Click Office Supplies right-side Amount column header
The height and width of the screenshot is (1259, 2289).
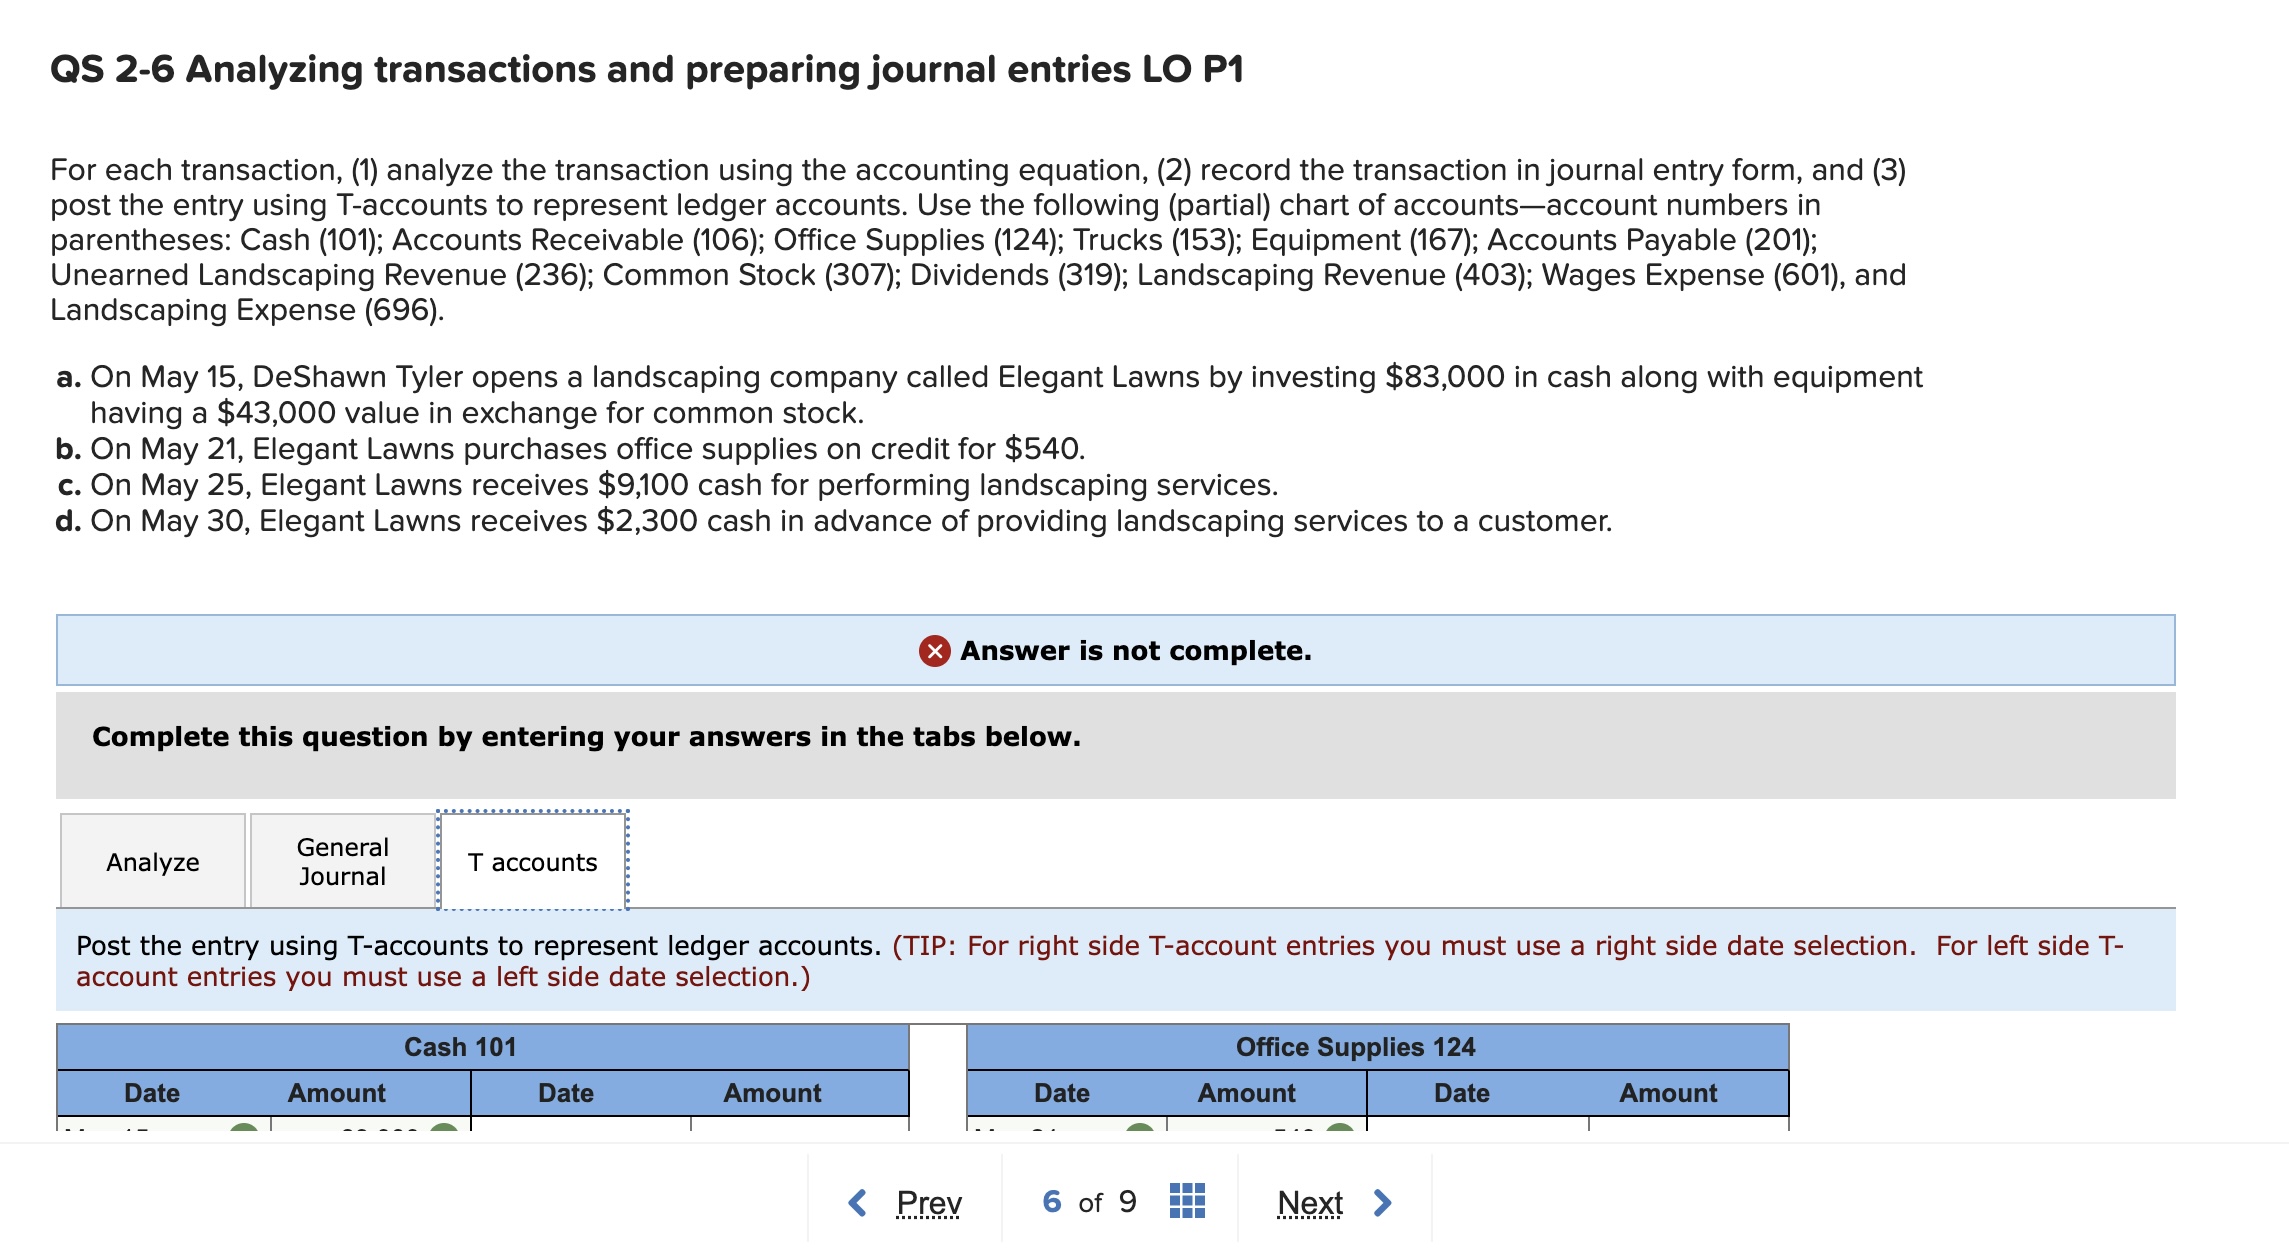[1668, 1093]
